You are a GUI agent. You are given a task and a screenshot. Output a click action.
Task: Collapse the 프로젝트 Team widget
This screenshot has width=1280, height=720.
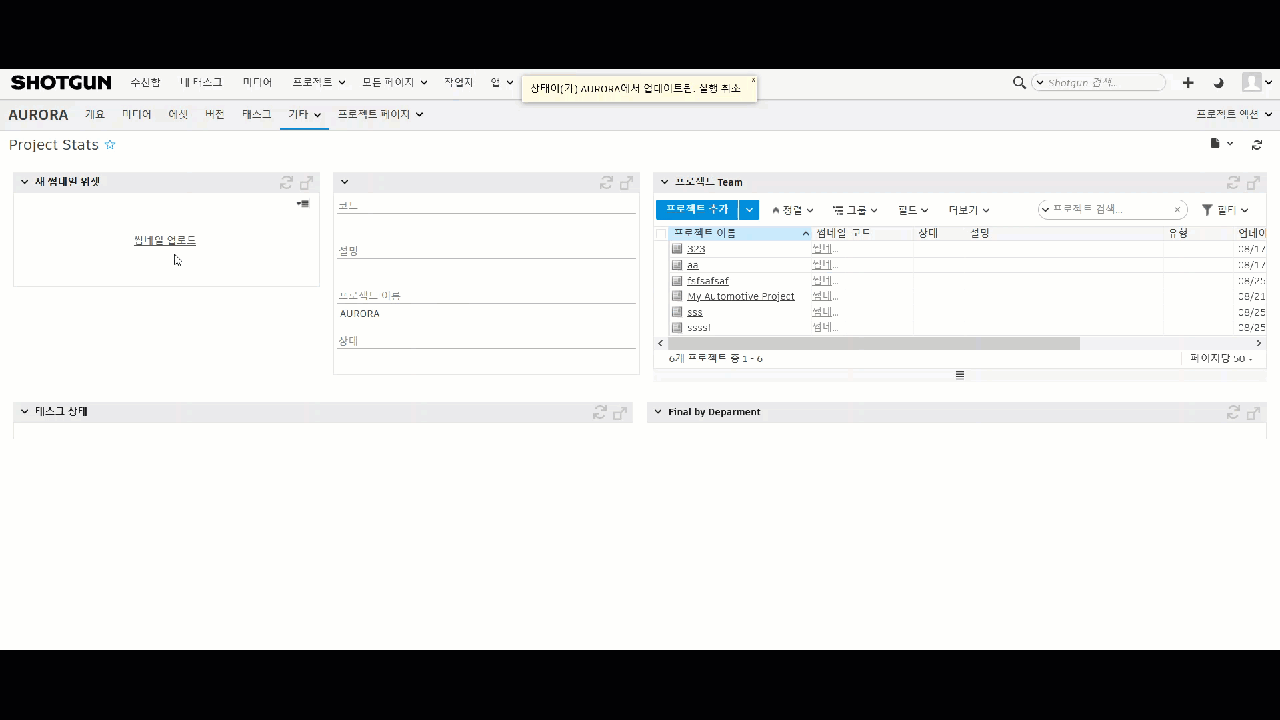click(x=664, y=182)
